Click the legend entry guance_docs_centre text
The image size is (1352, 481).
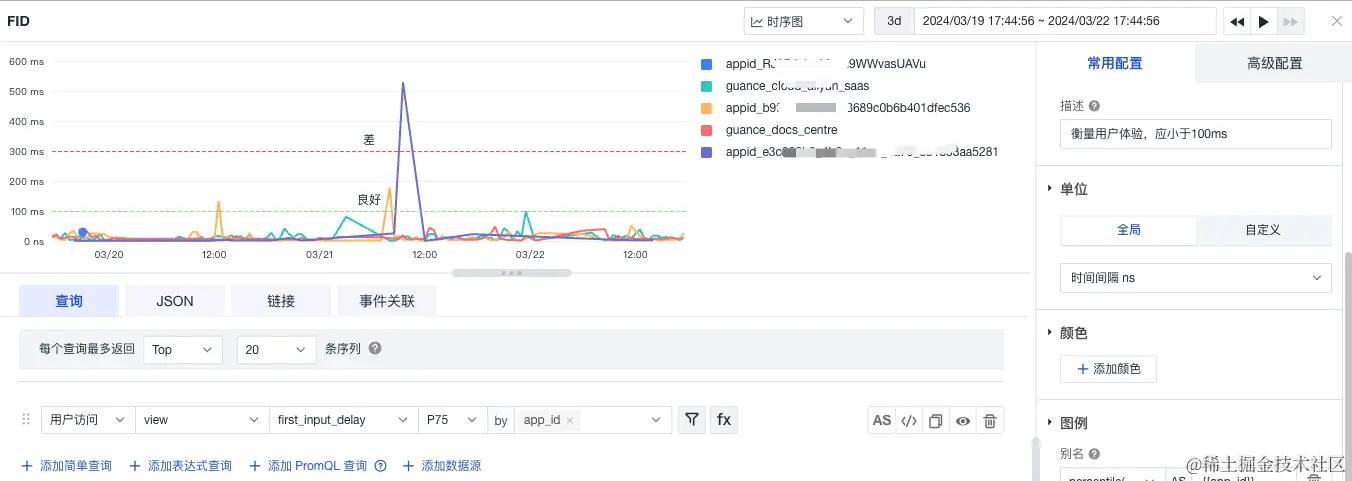tap(782, 130)
